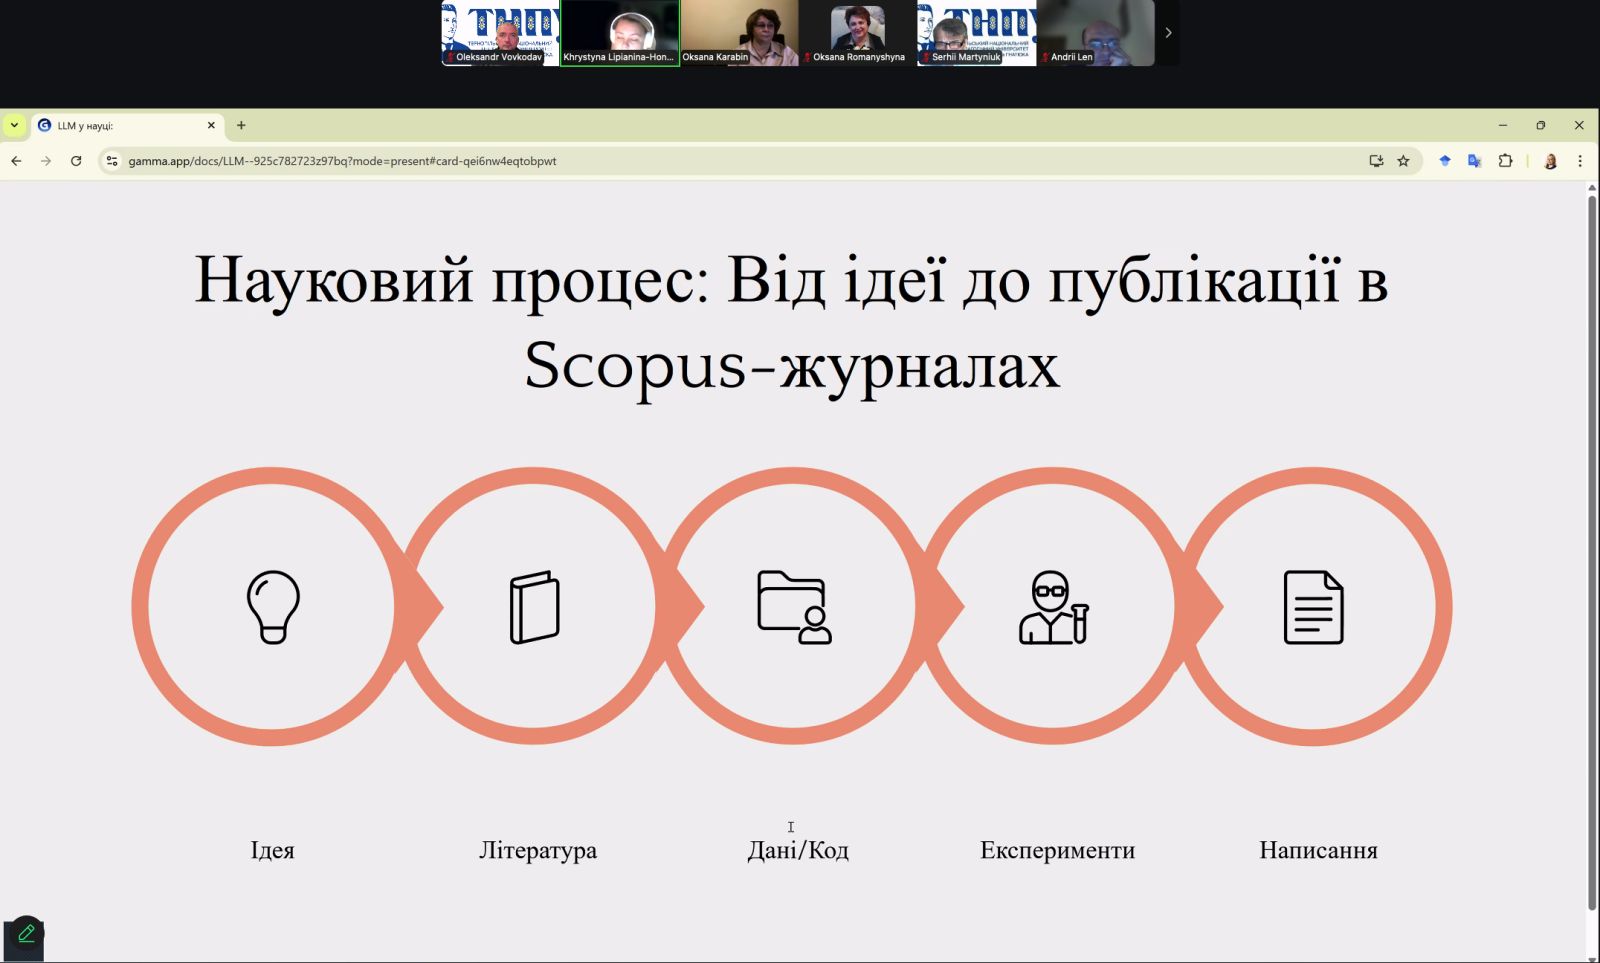This screenshot has height=963, width=1600.
Task: Click the install-app icon in address bar
Action: pyautogui.click(x=1376, y=160)
